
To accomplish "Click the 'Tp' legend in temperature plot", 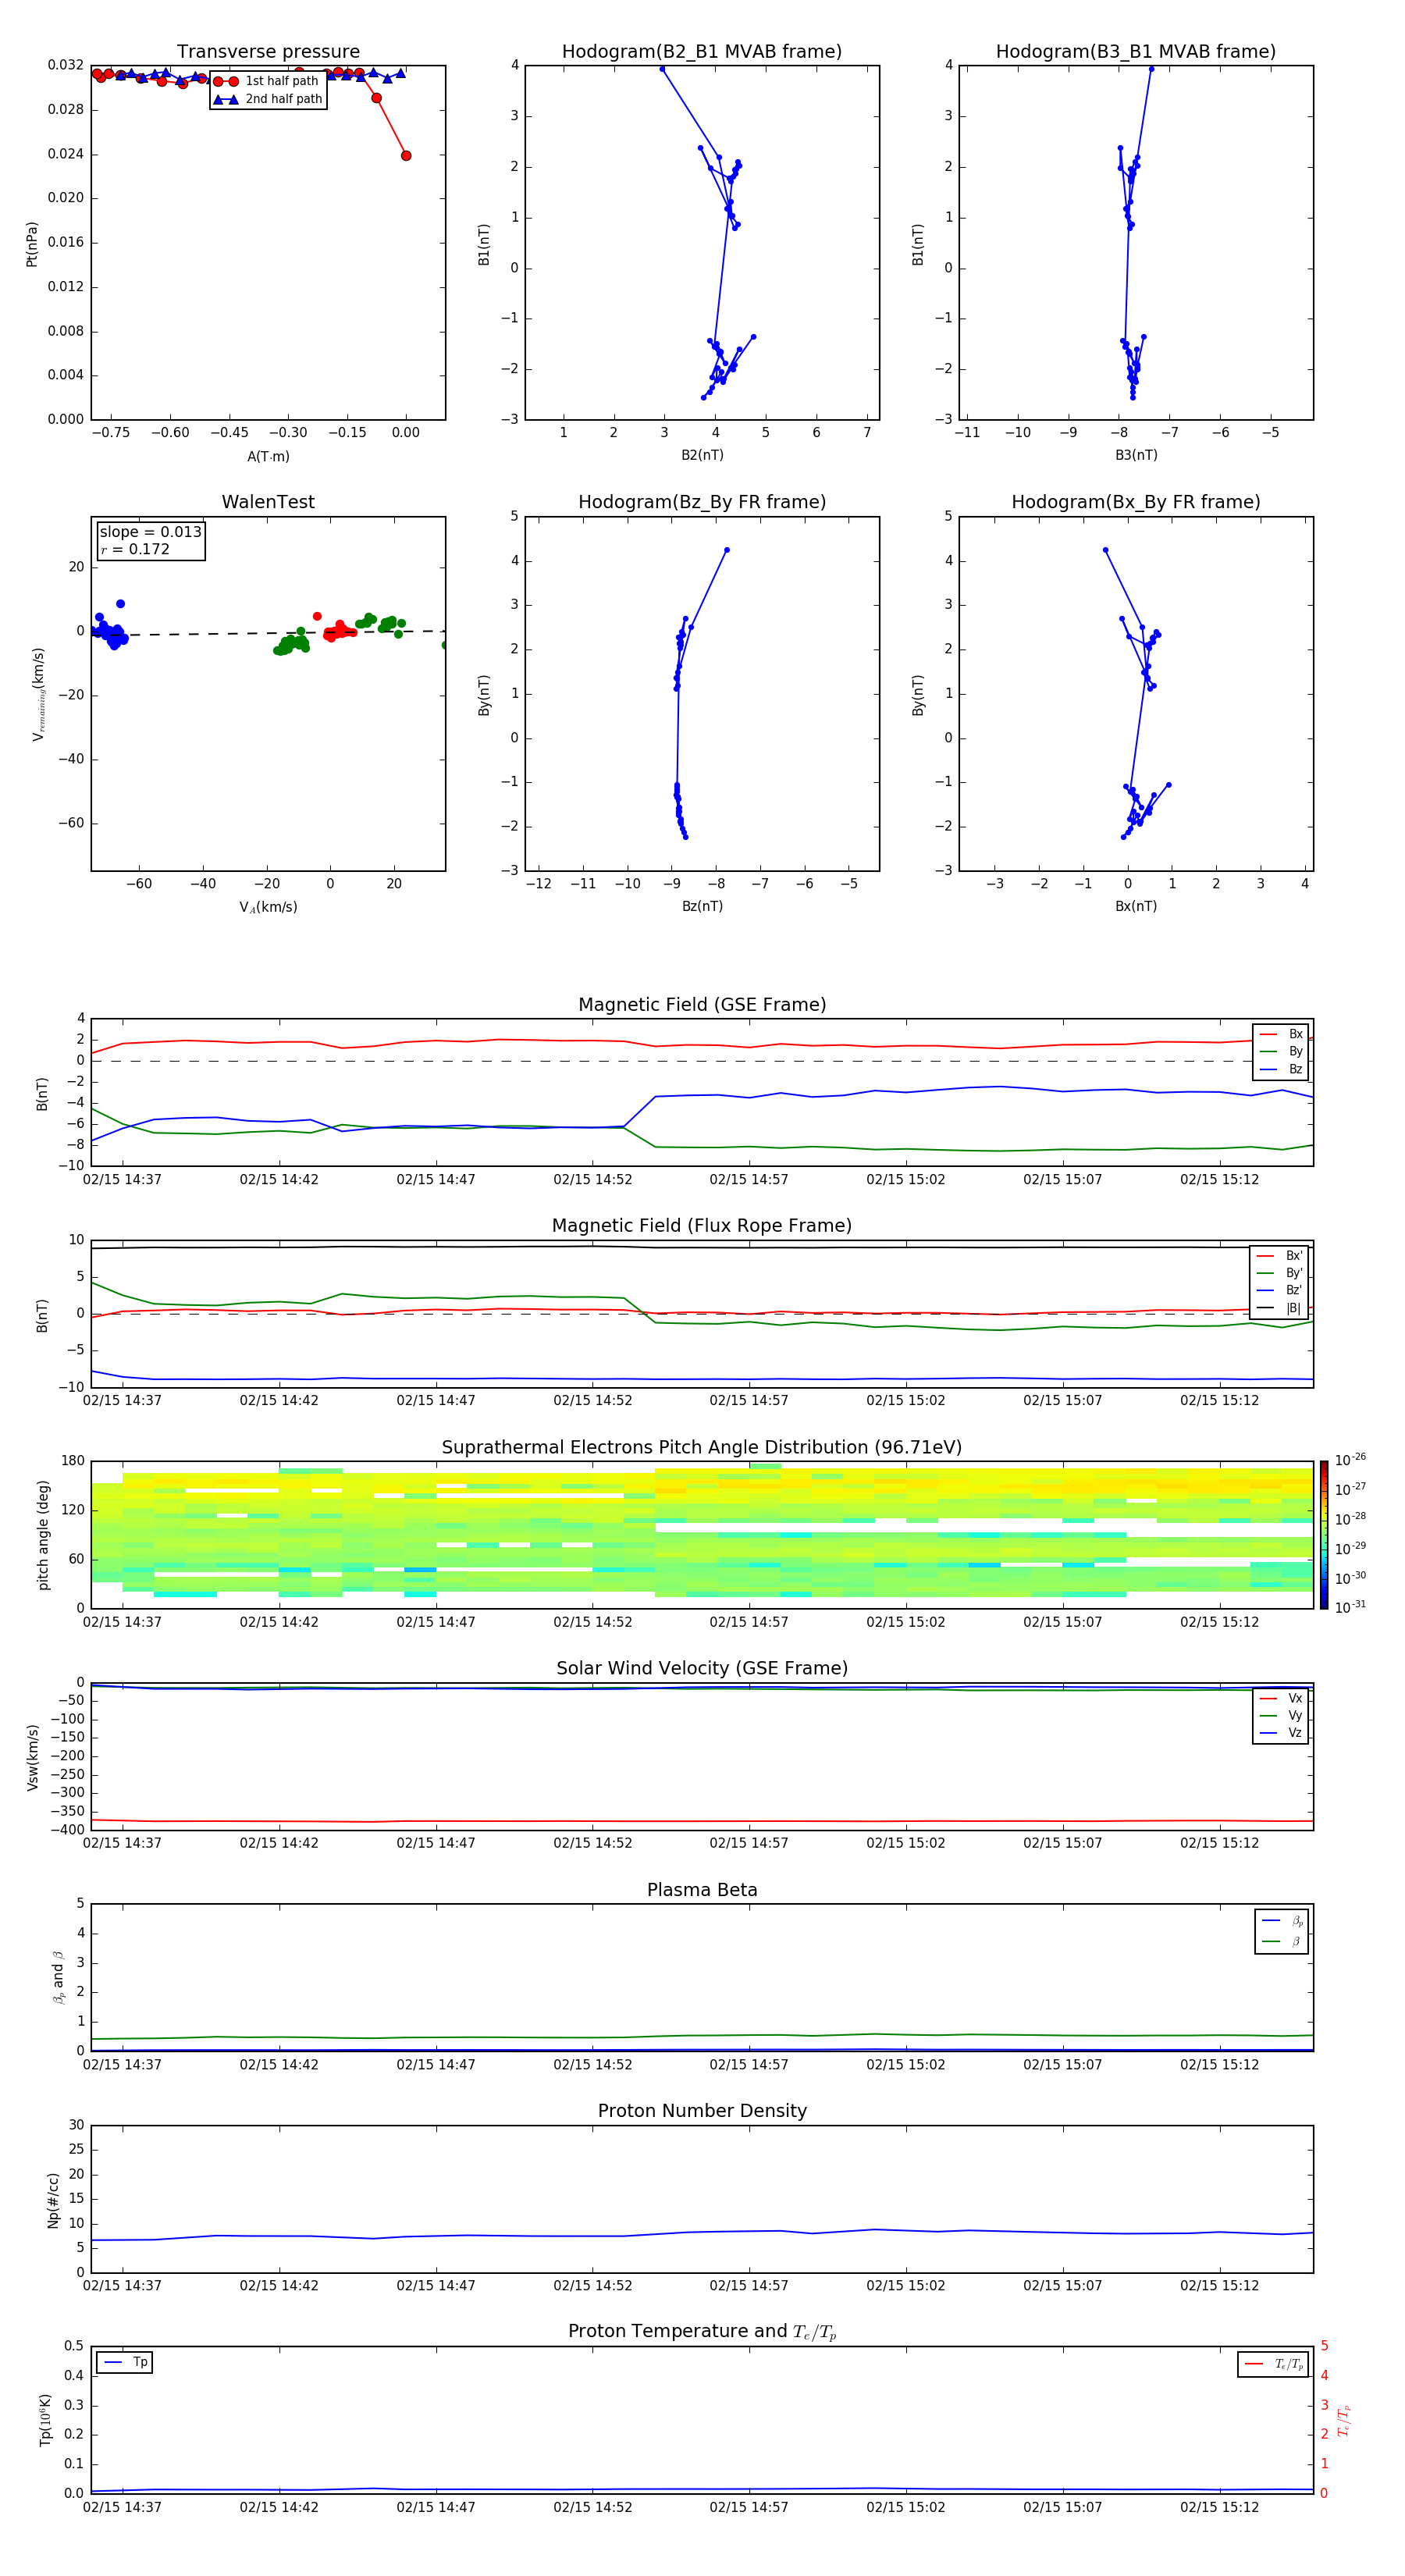I will tap(125, 2363).
